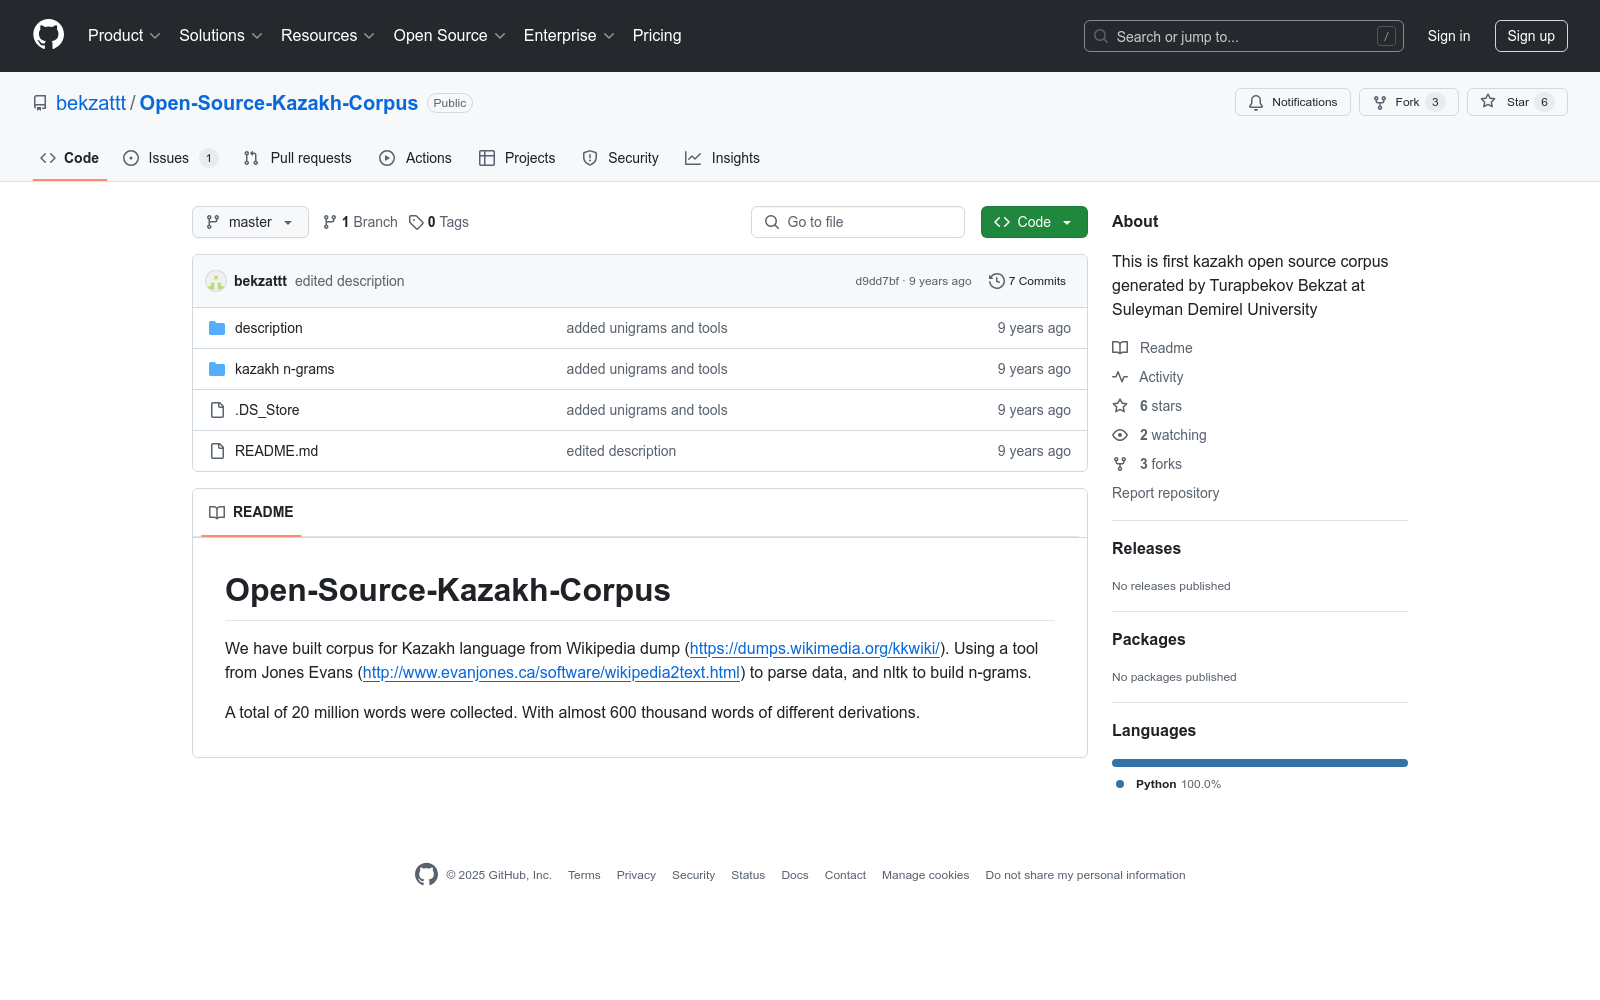Image resolution: width=1600 pixels, height=1000 pixels.
Task: Click the Security shield icon
Action: [x=590, y=158]
